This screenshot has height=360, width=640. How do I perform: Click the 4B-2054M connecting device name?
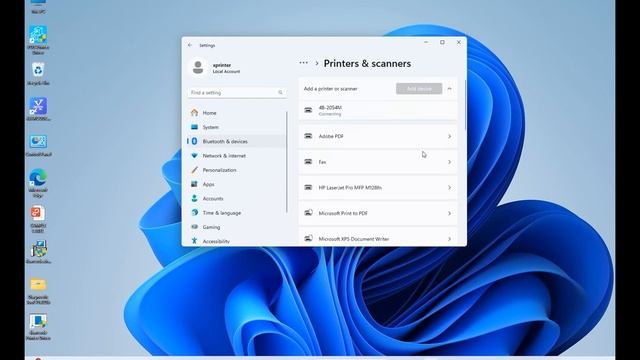[330, 107]
